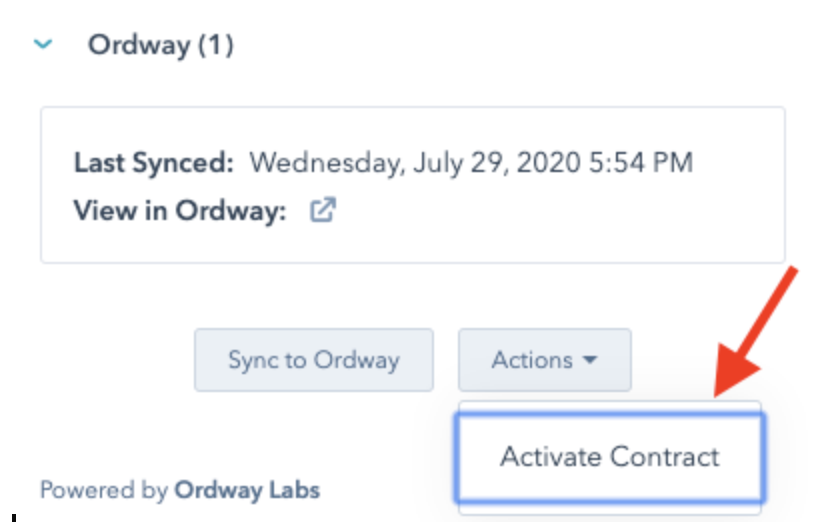This screenshot has height=522, width=831.
Task: Open the external link icon beside View in Ordway
Action: pyautogui.click(x=323, y=210)
